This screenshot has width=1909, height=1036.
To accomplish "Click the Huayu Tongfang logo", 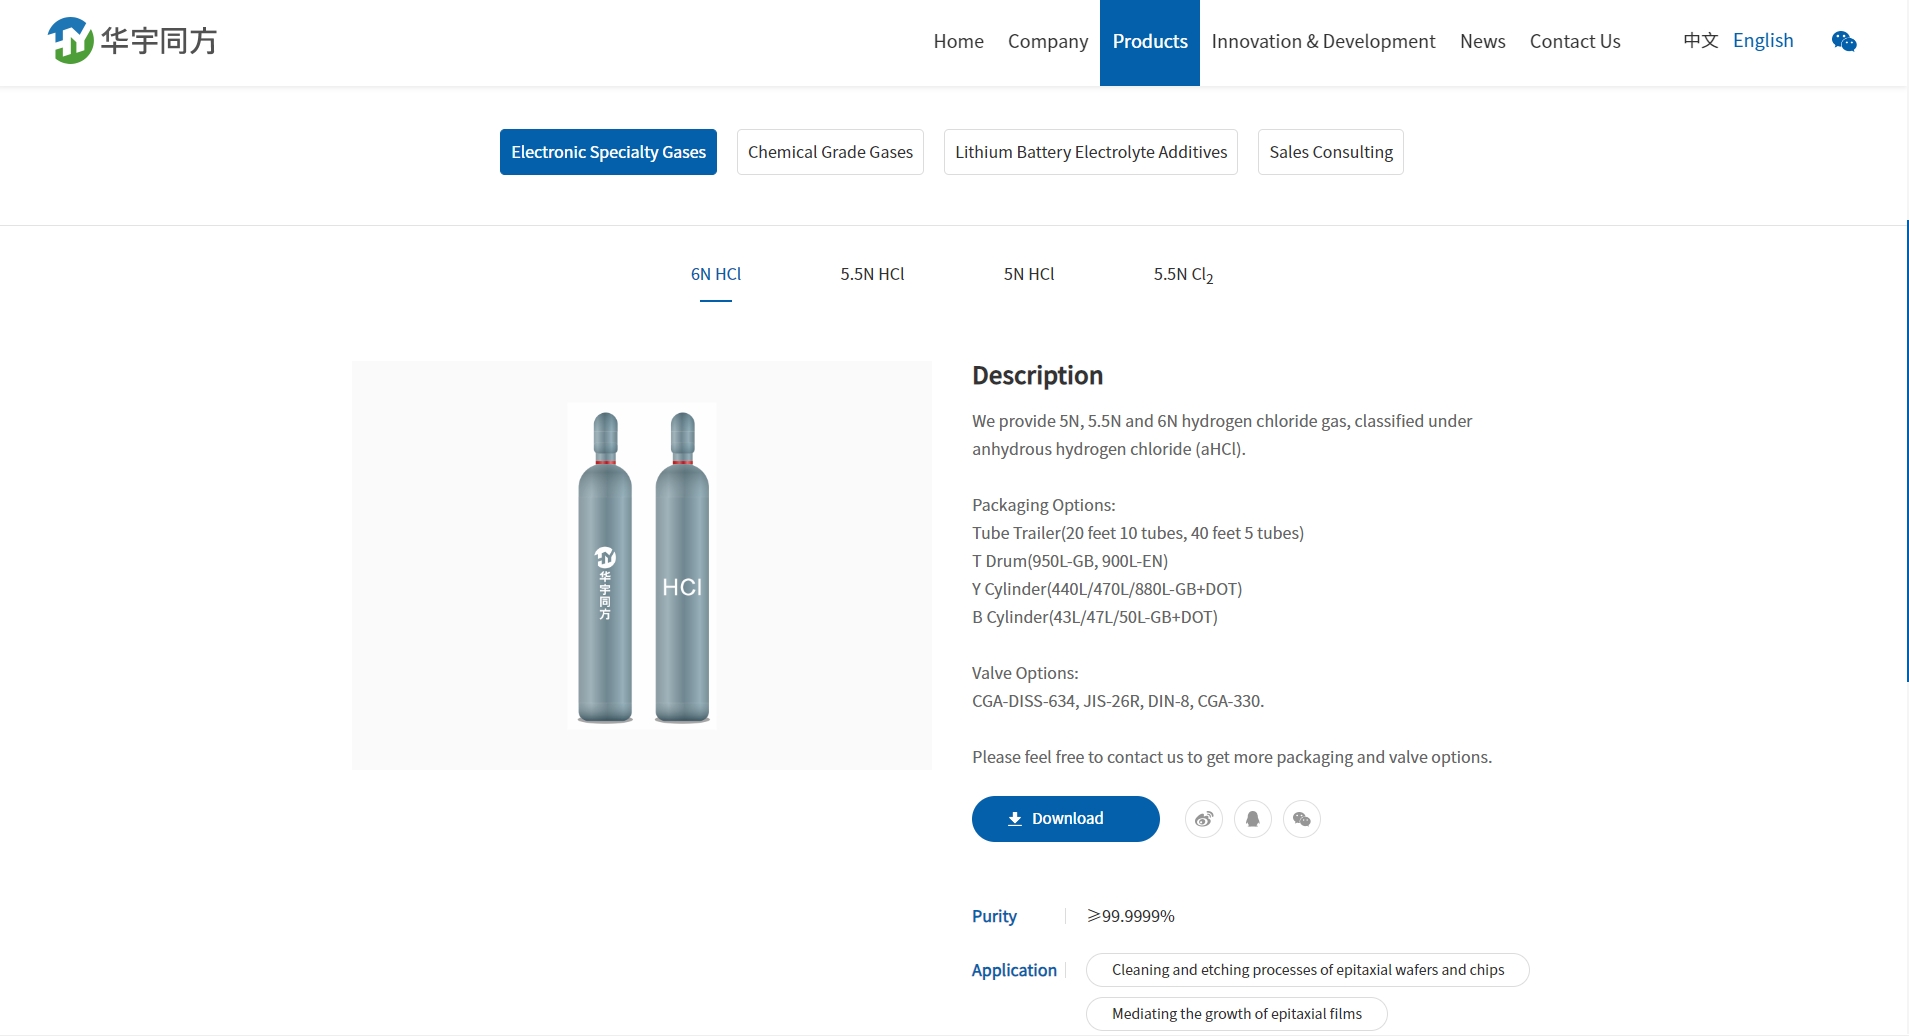I will click(x=132, y=41).
